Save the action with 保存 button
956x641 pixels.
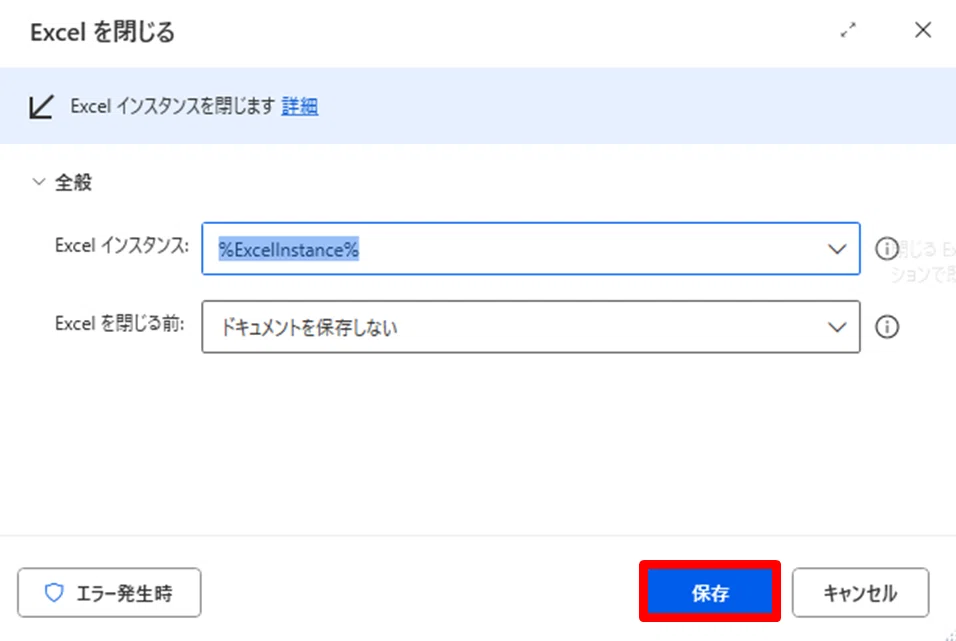pos(710,592)
